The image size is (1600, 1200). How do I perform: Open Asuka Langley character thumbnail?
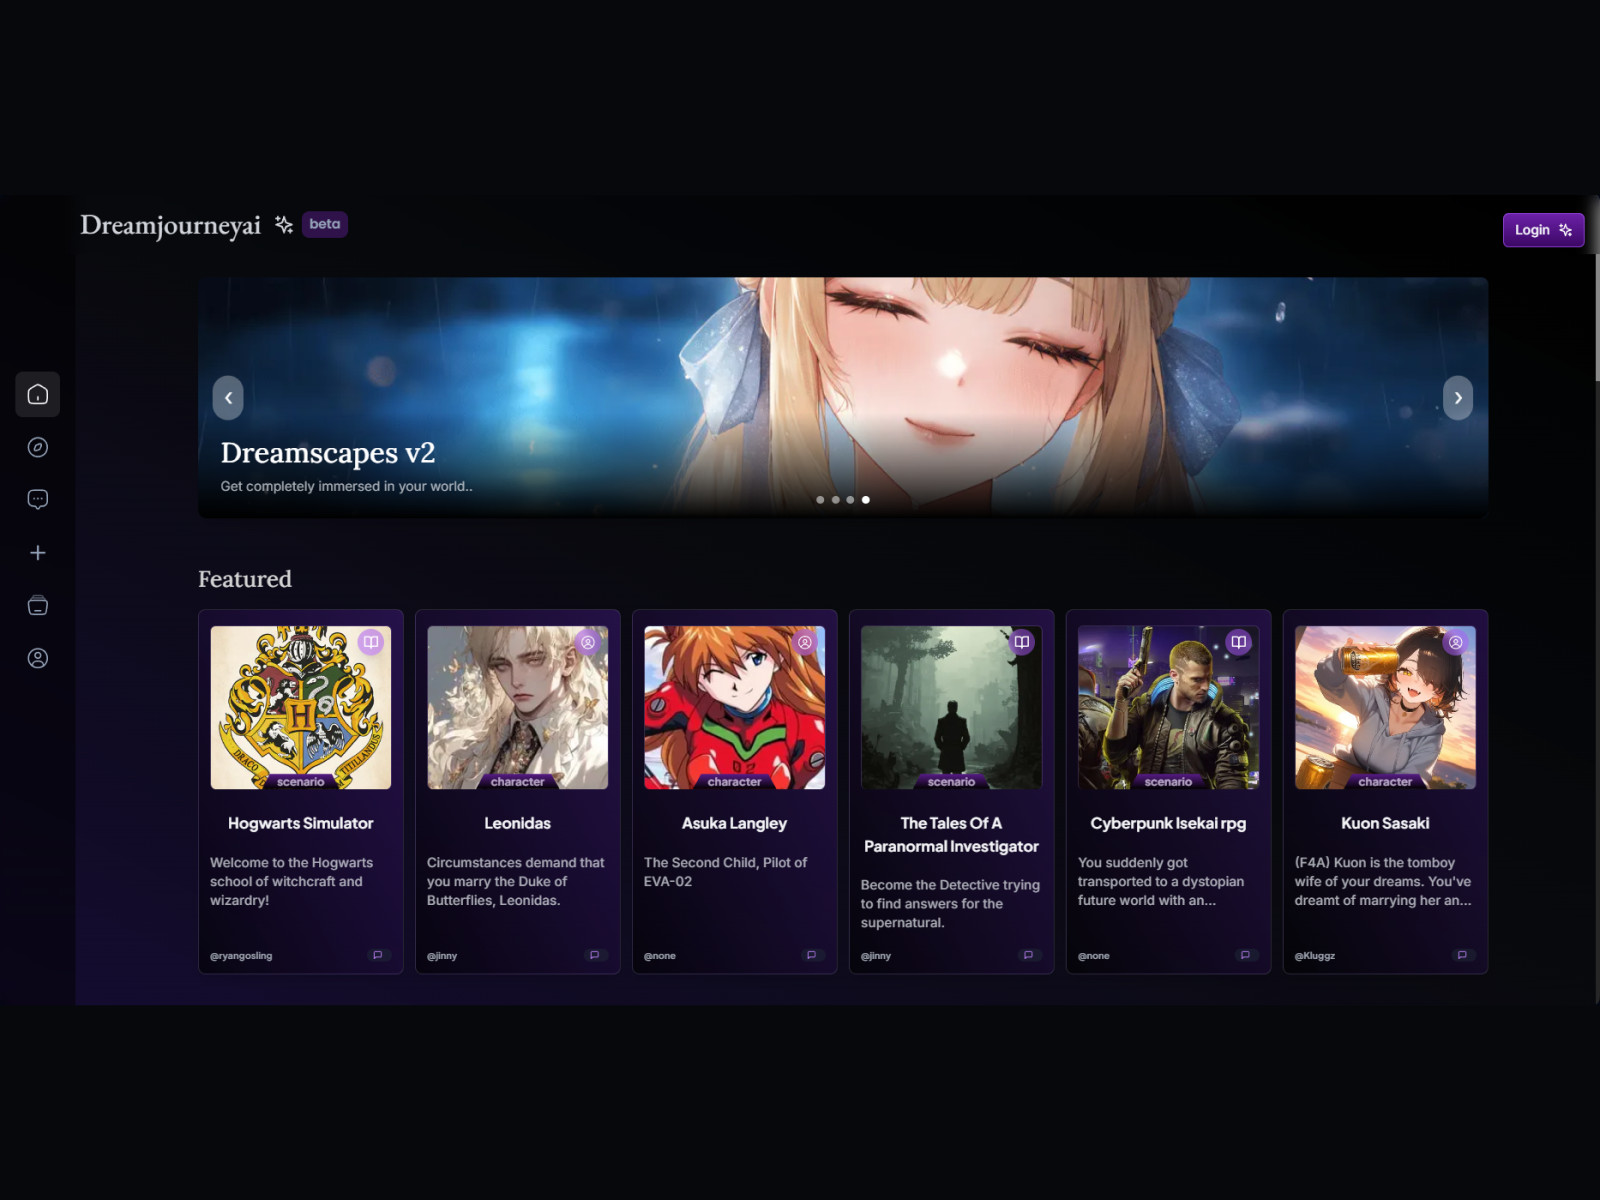pos(735,707)
